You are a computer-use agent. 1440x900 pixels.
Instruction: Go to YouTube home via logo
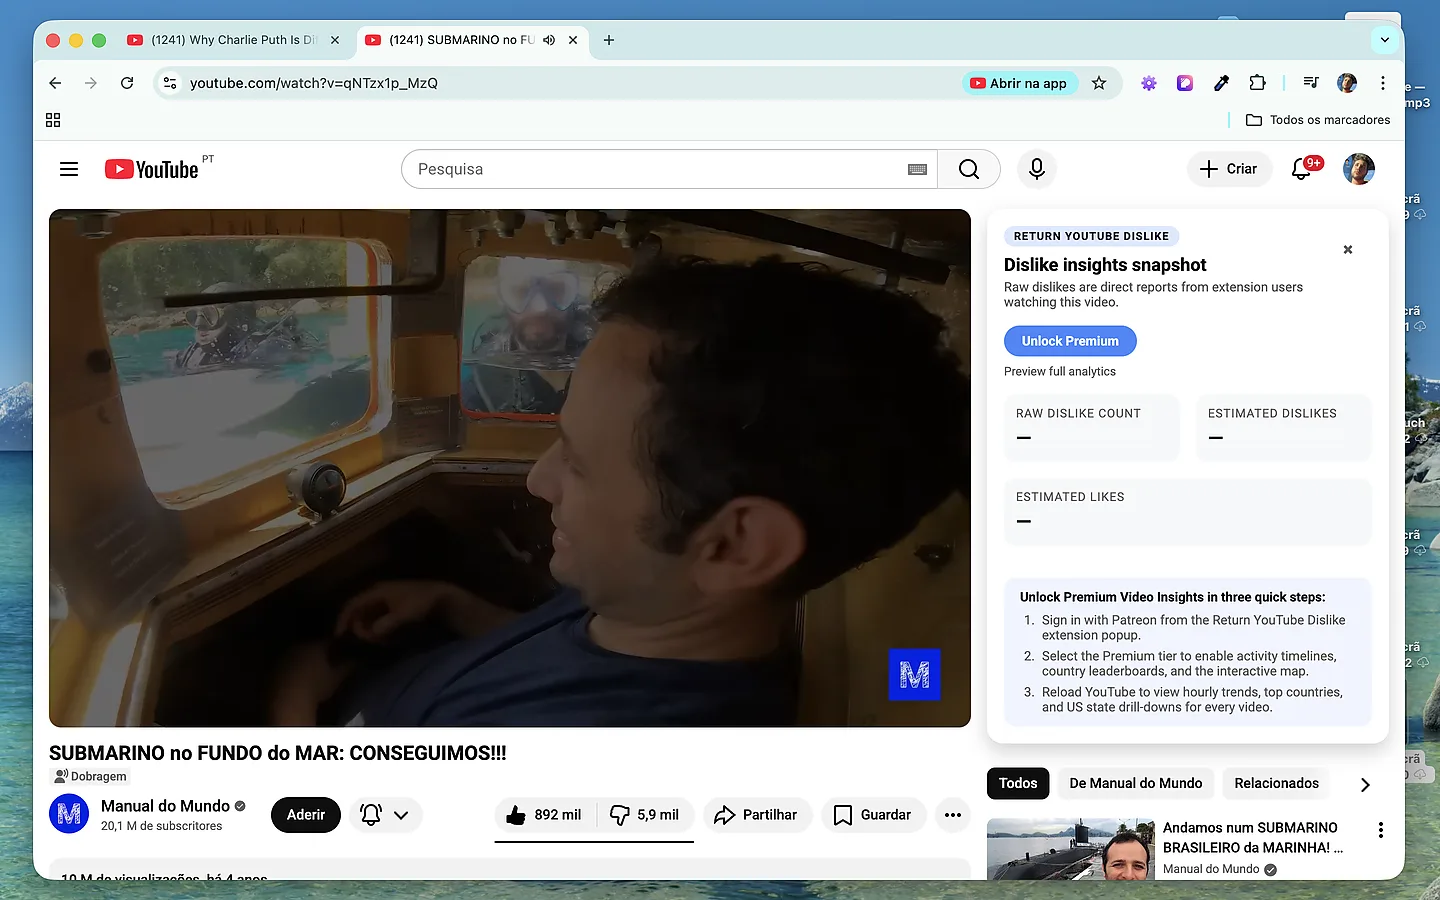click(152, 169)
